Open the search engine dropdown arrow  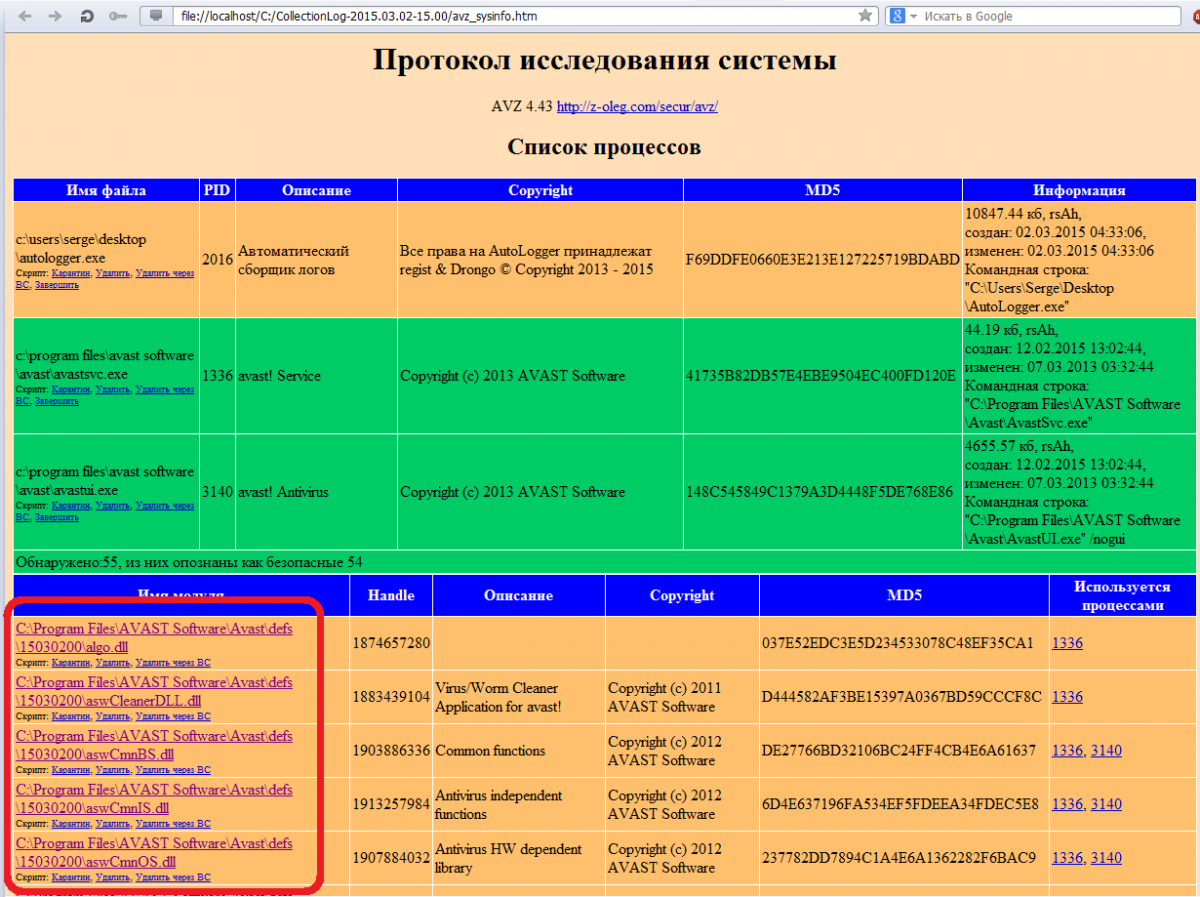[912, 17]
